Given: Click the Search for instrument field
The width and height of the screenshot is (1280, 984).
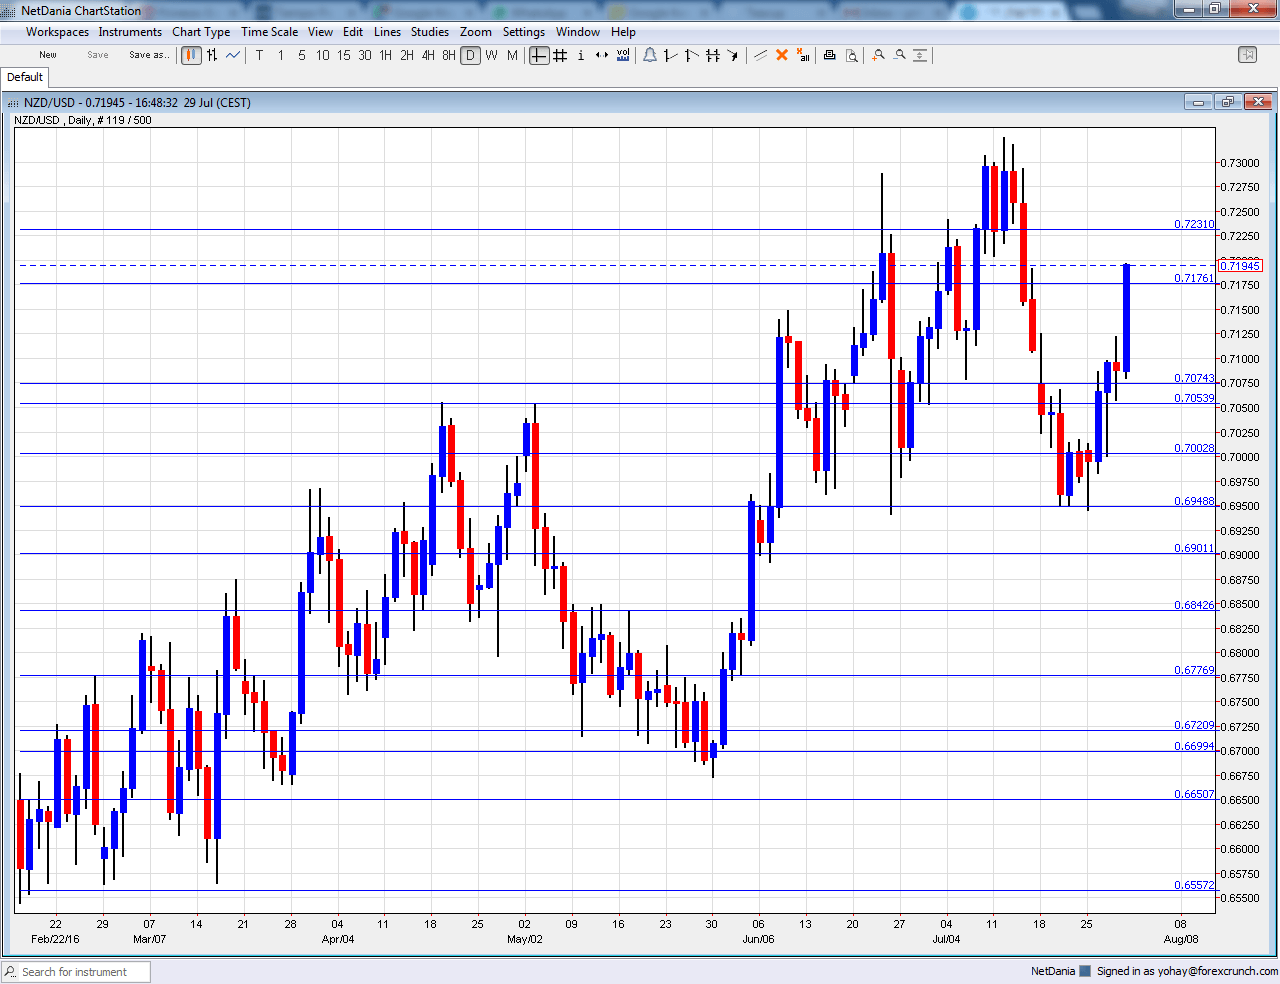Looking at the screenshot, I should tap(75, 971).
